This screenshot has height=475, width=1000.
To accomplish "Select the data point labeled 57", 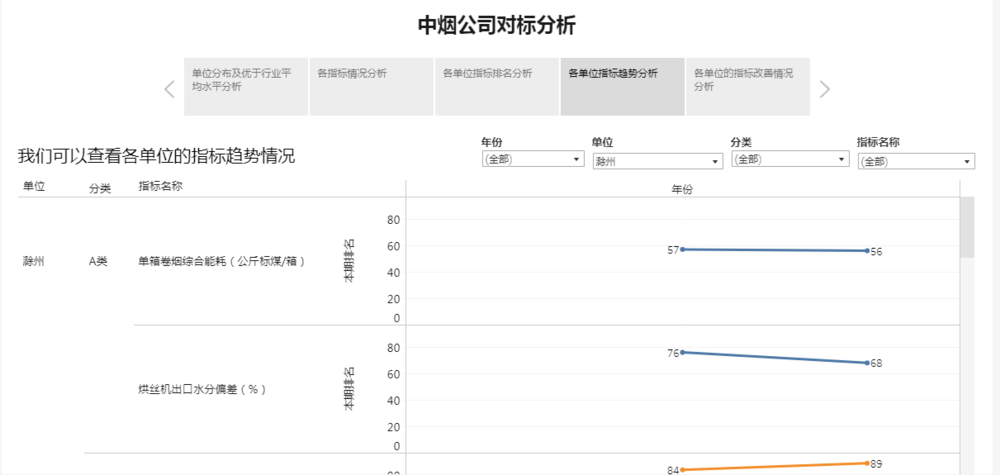I will pos(682,249).
